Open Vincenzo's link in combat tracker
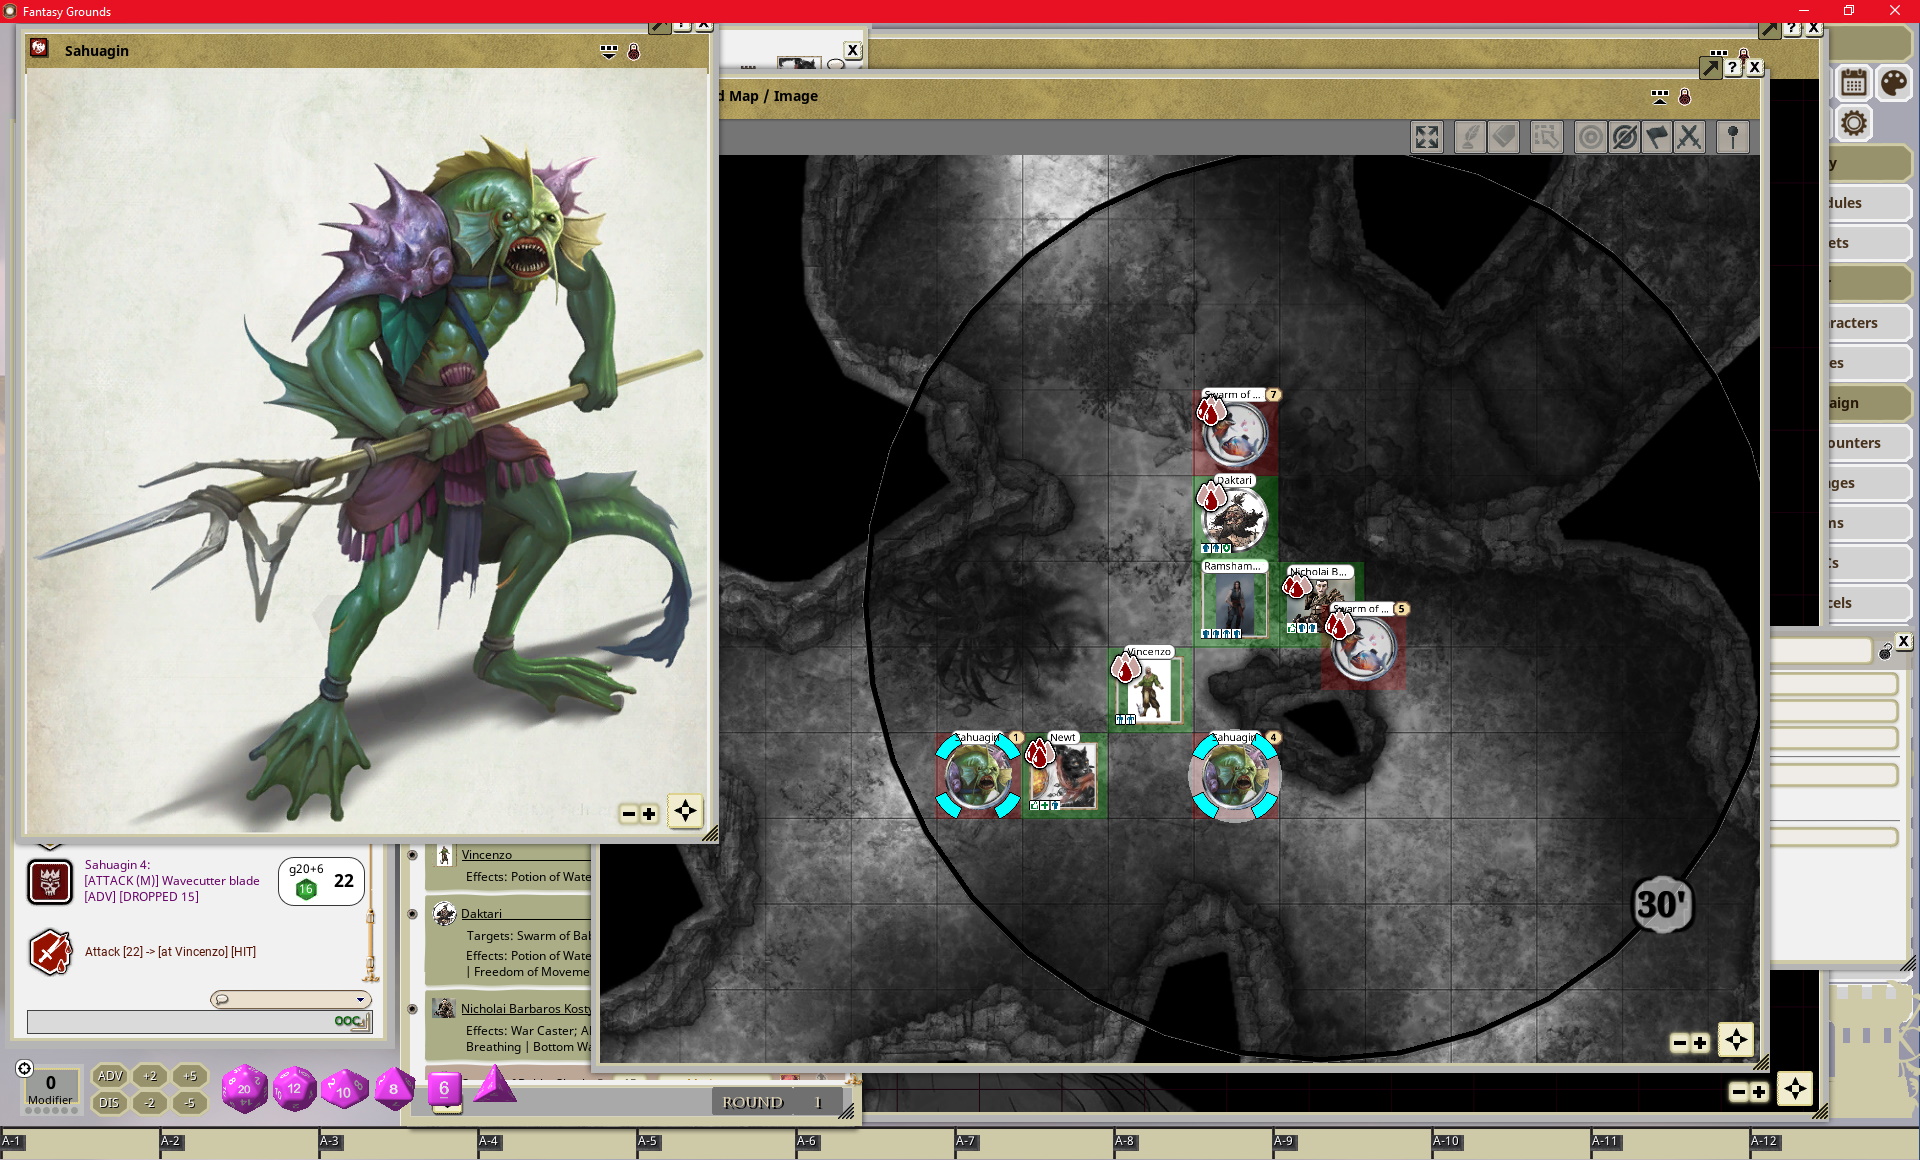This screenshot has height=1160, width=1920. click(486, 855)
